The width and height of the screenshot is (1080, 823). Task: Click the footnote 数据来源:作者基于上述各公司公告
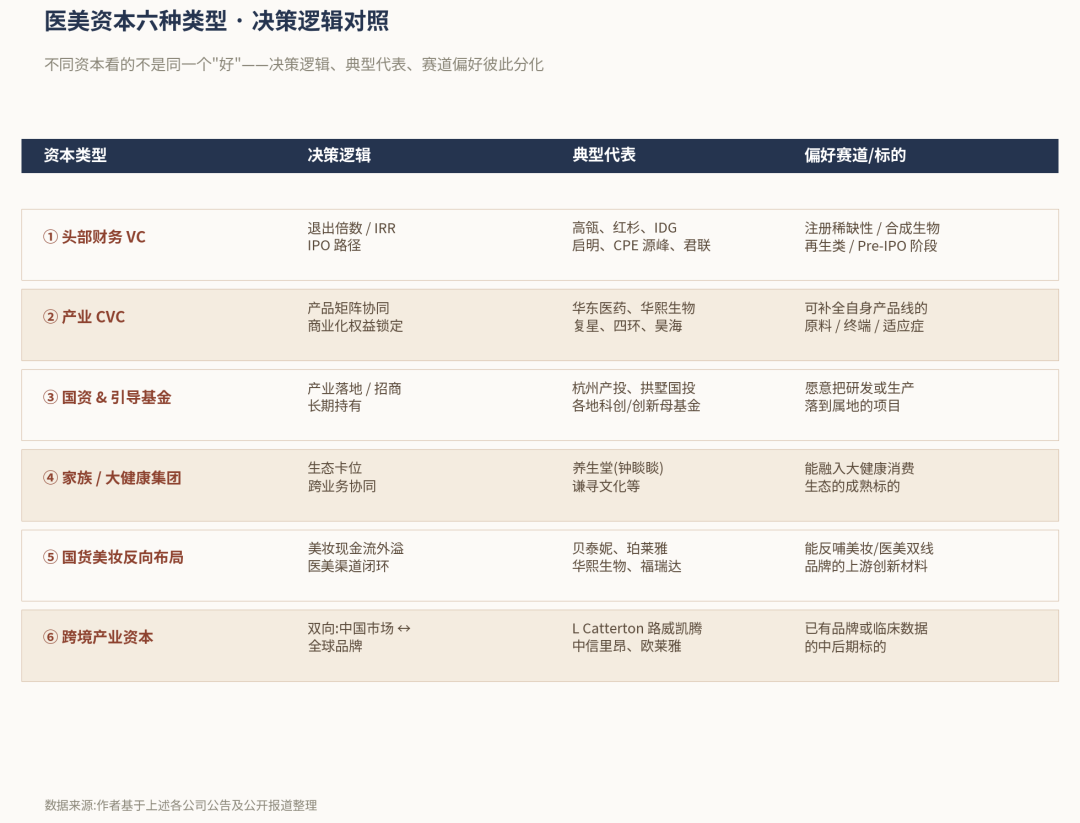tap(180, 805)
